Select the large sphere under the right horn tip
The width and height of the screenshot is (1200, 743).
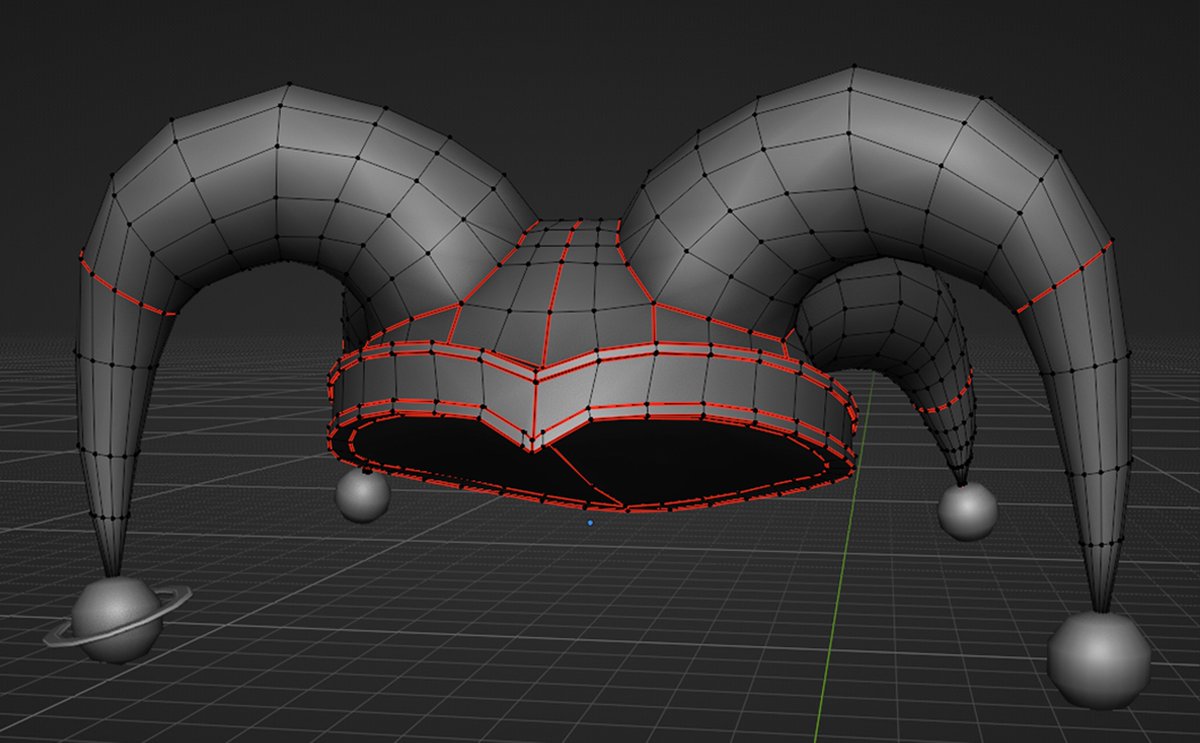point(1099,660)
